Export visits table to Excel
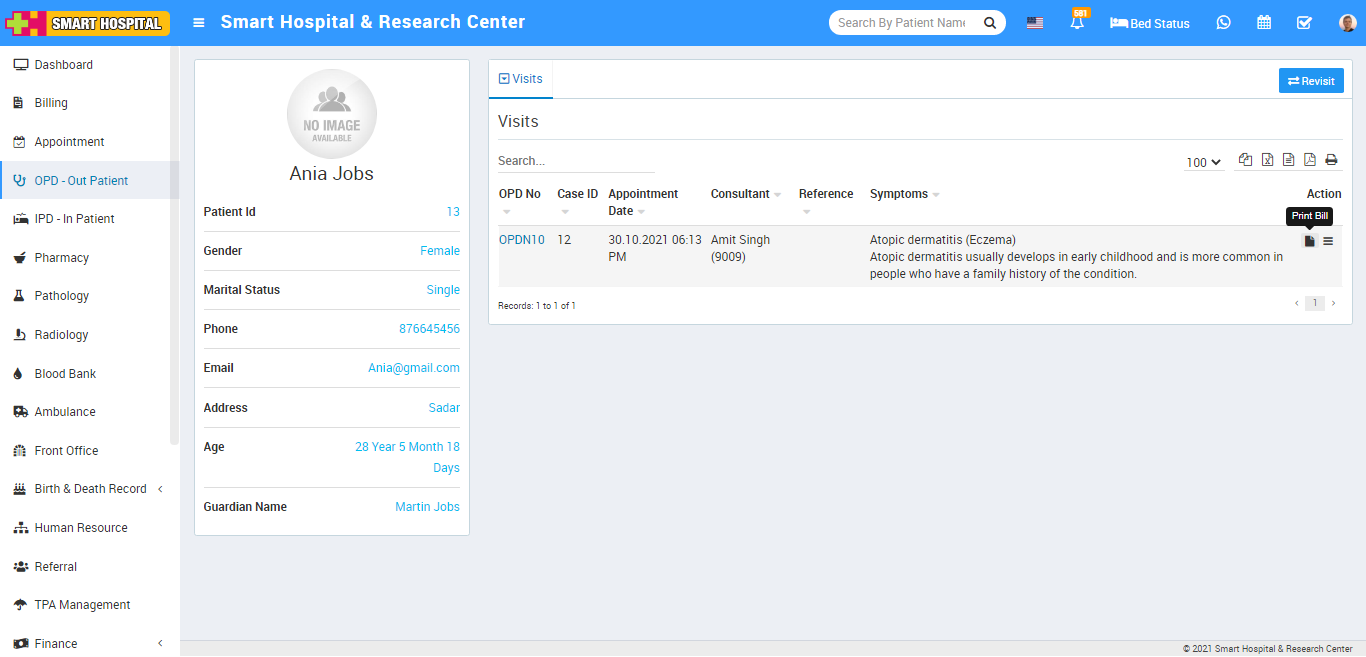Screen dimensions: 1366x657 tap(1267, 160)
